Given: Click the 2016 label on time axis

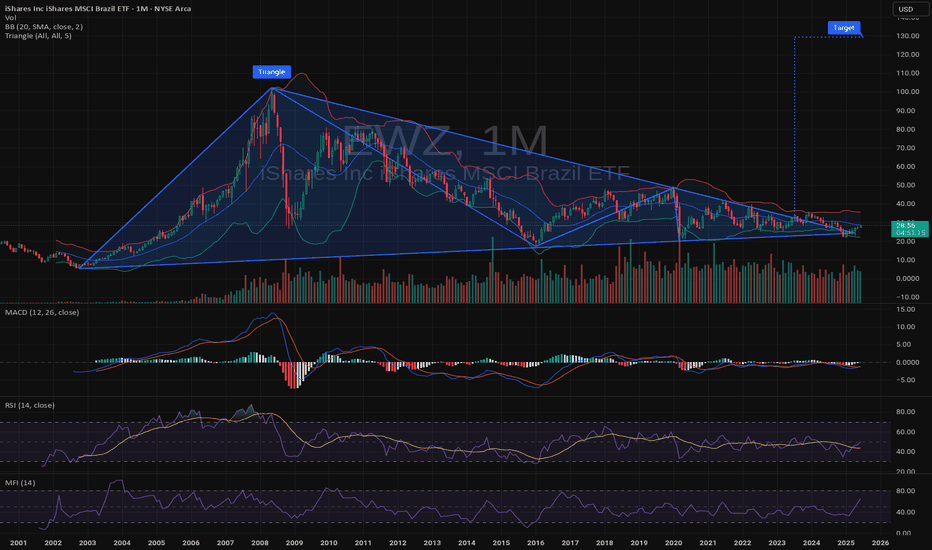Looking at the screenshot, I should click(536, 543).
